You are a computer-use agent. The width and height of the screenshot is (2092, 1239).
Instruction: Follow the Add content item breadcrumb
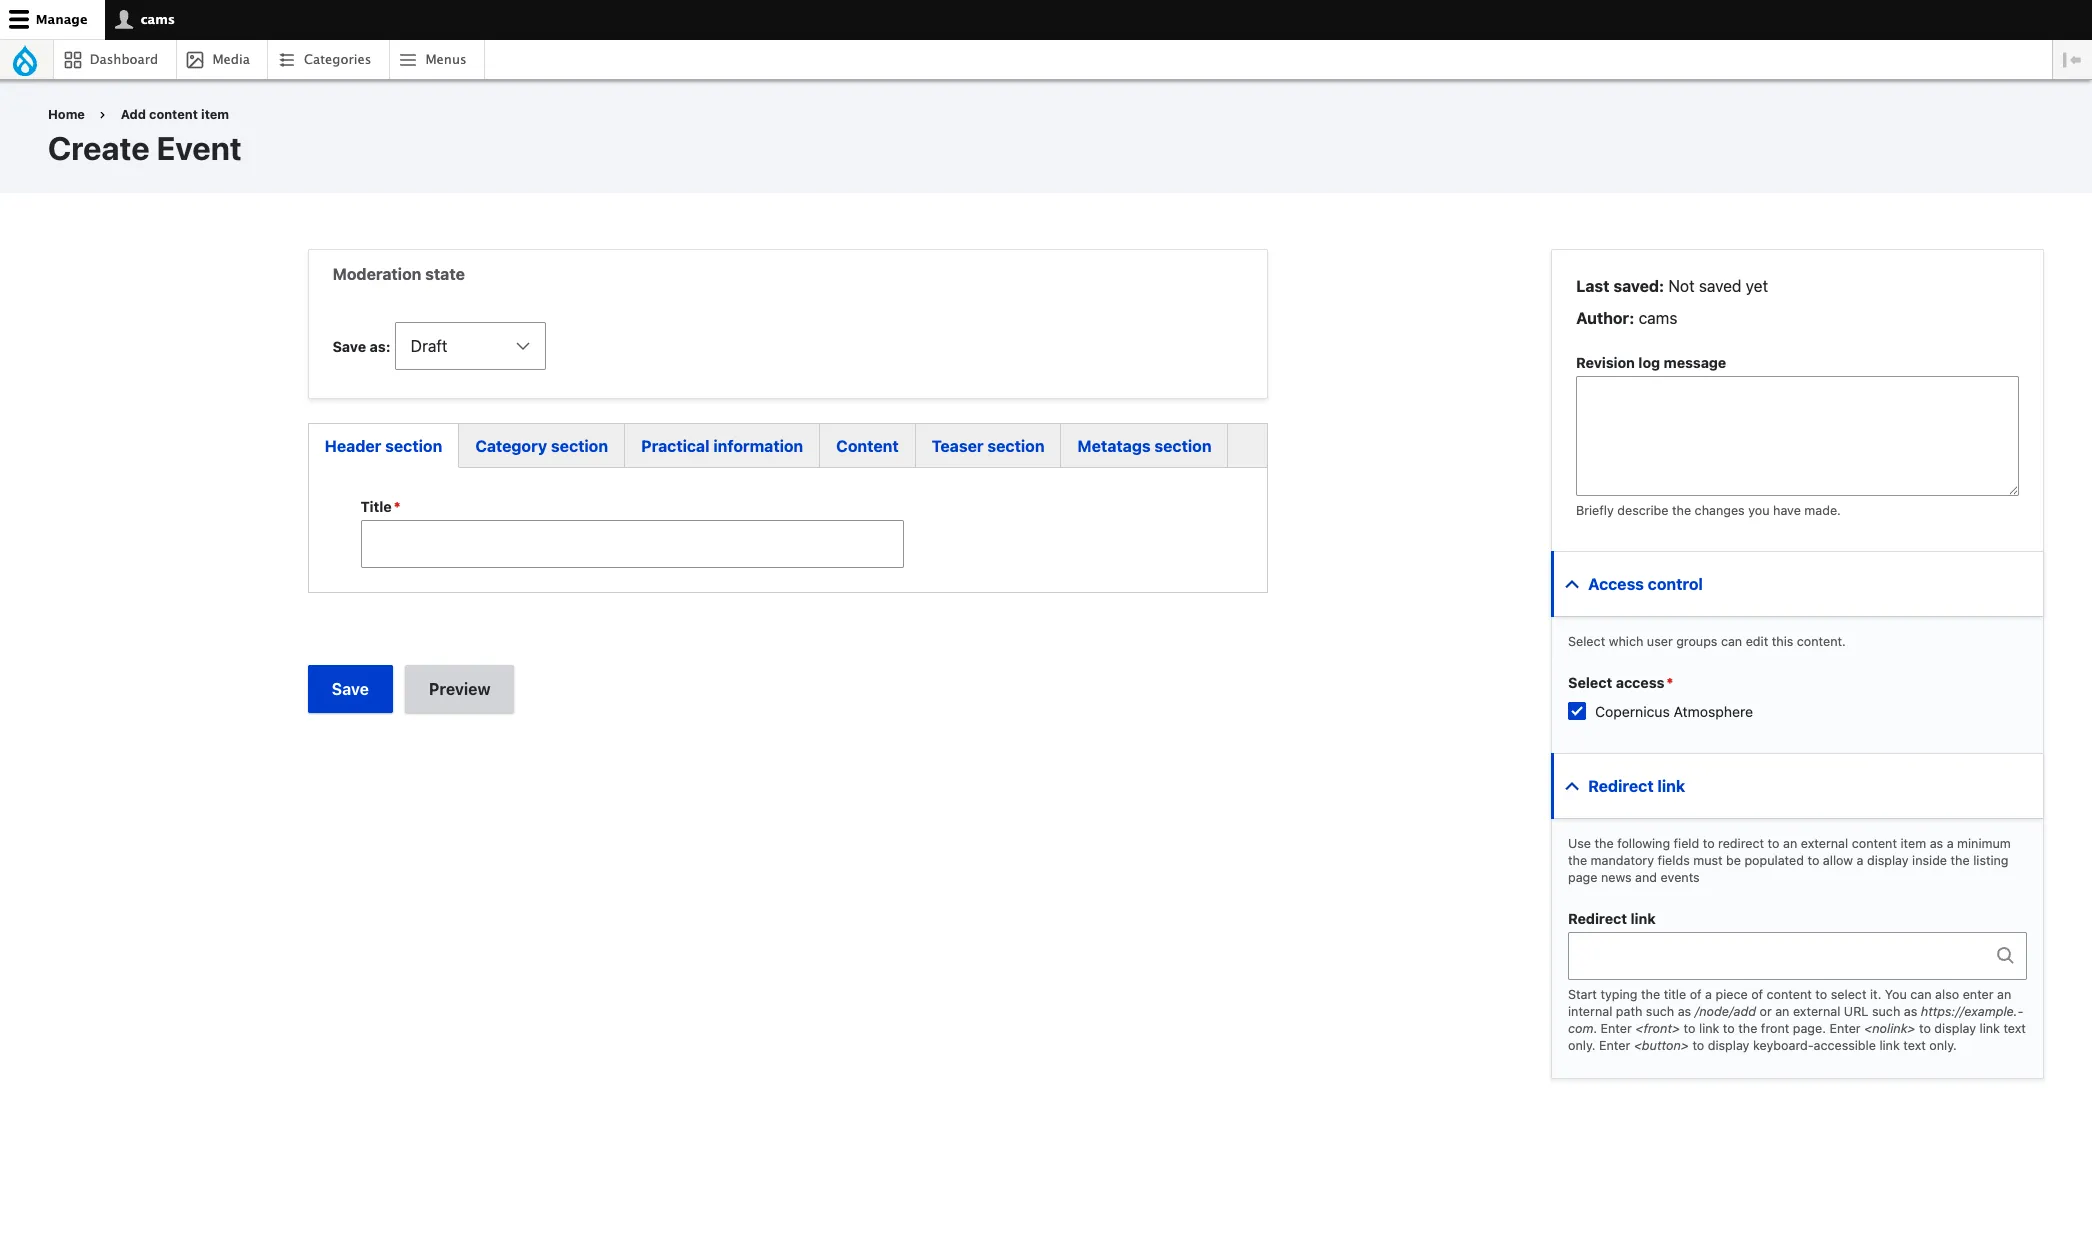pyautogui.click(x=175, y=115)
